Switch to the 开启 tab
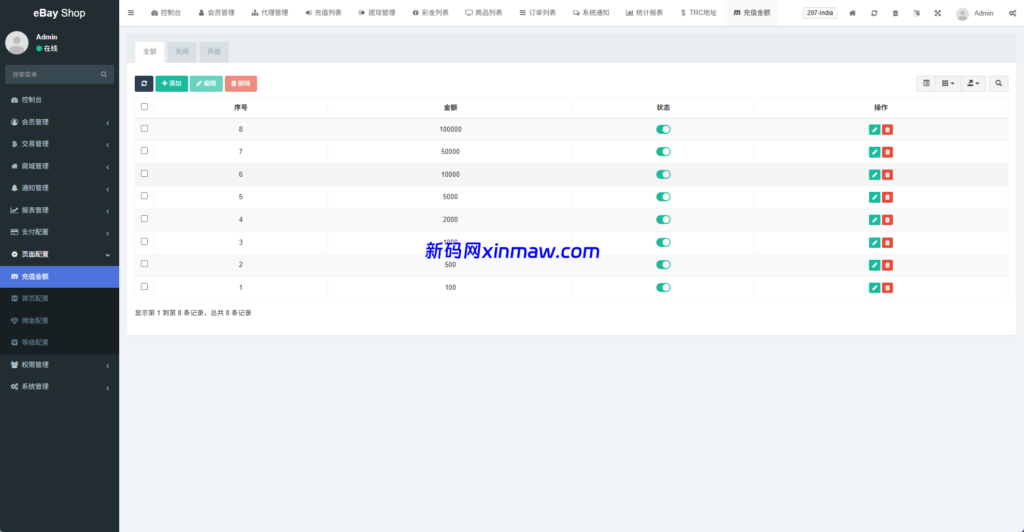Viewport: 1024px width, 532px height. (214, 52)
